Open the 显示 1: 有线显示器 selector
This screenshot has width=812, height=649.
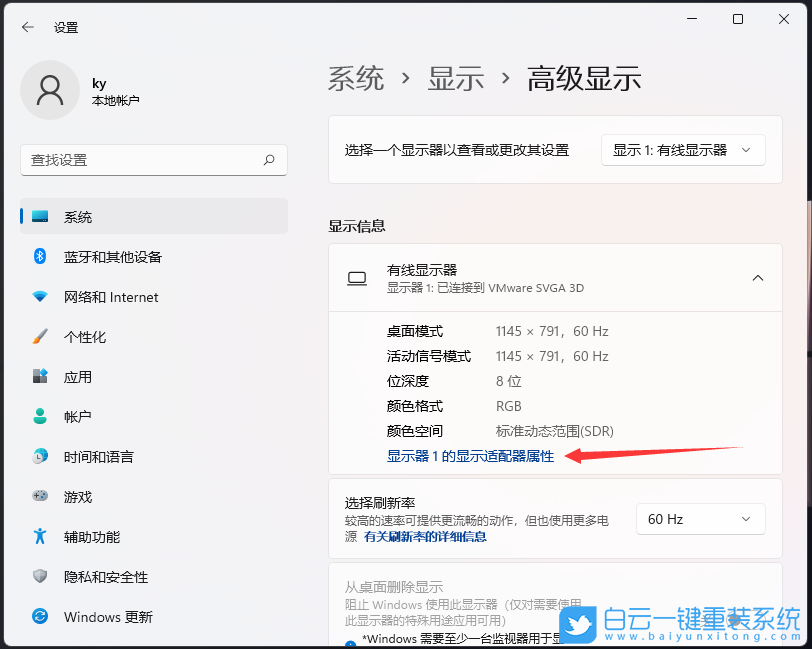[x=683, y=149]
